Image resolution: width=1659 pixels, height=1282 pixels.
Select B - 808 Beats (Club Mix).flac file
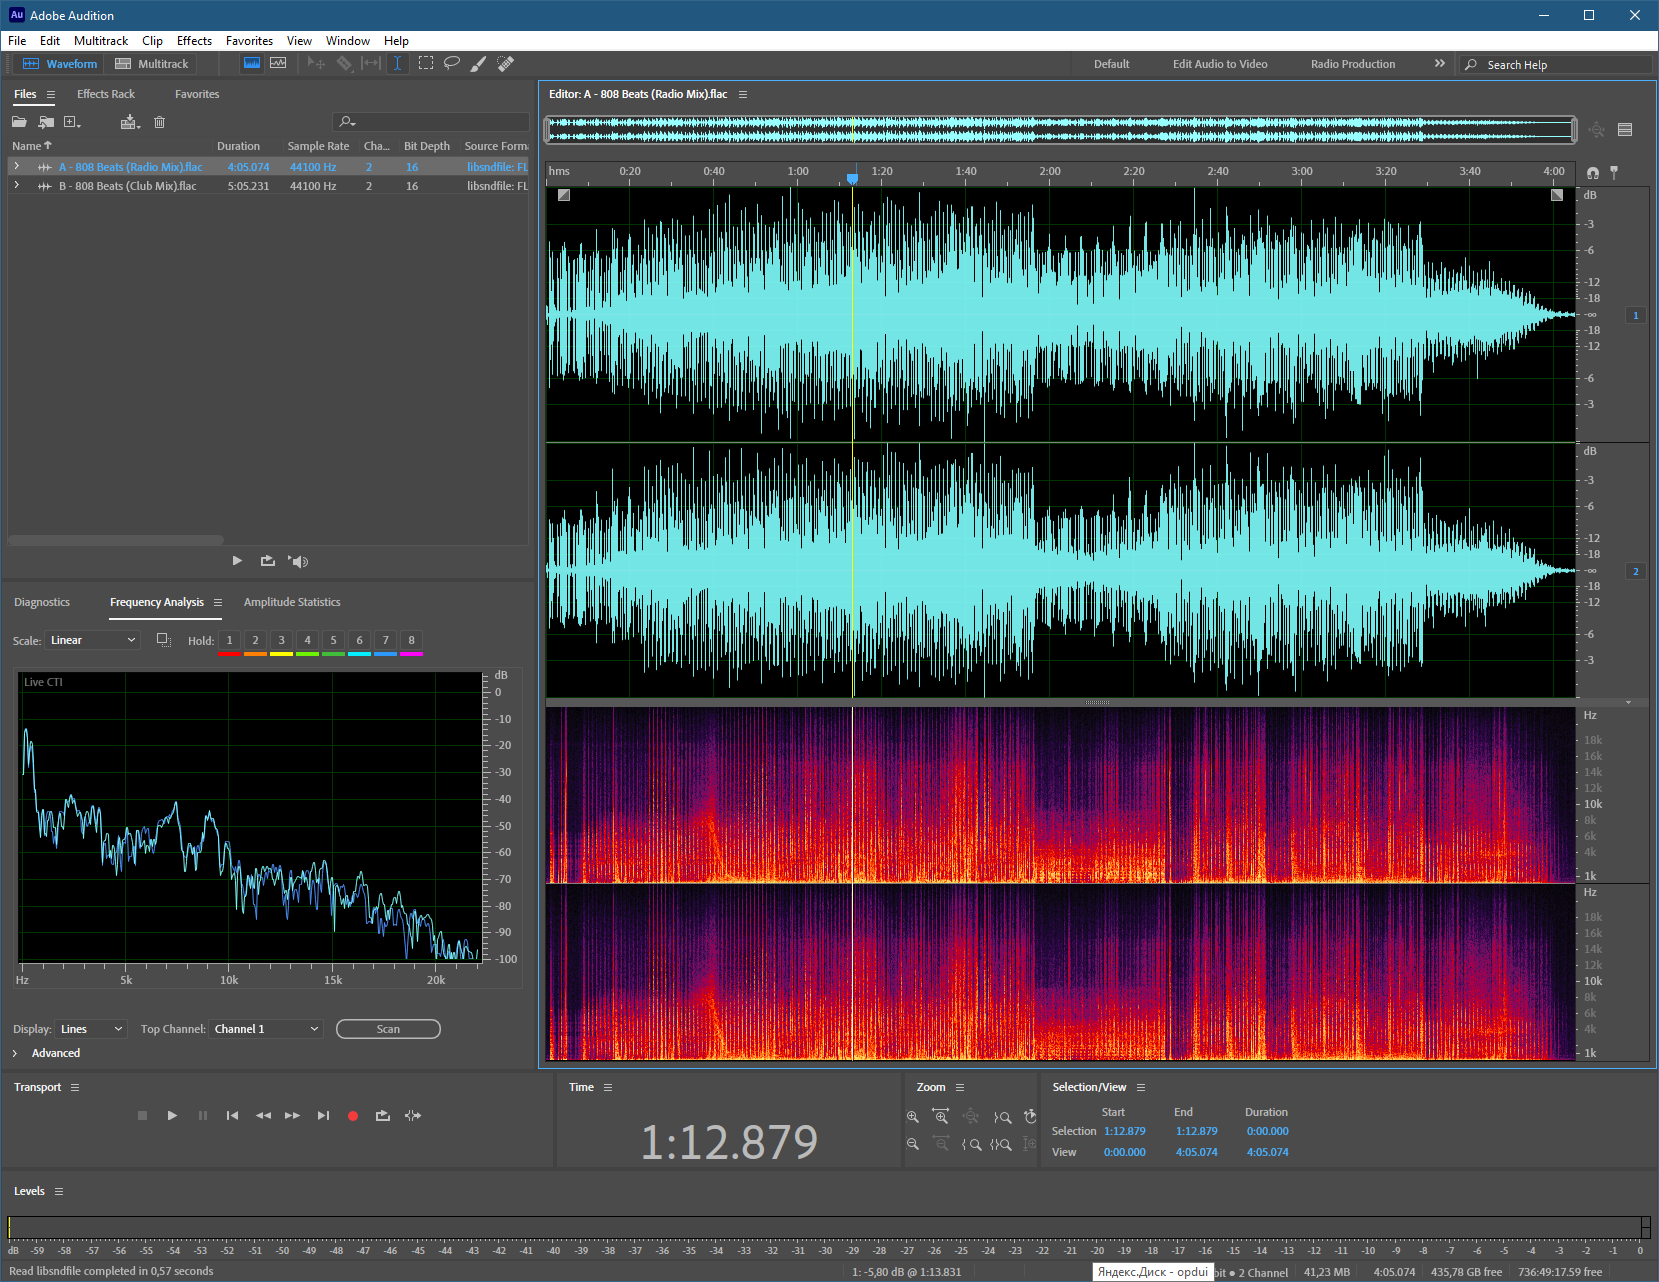(x=127, y=186)
